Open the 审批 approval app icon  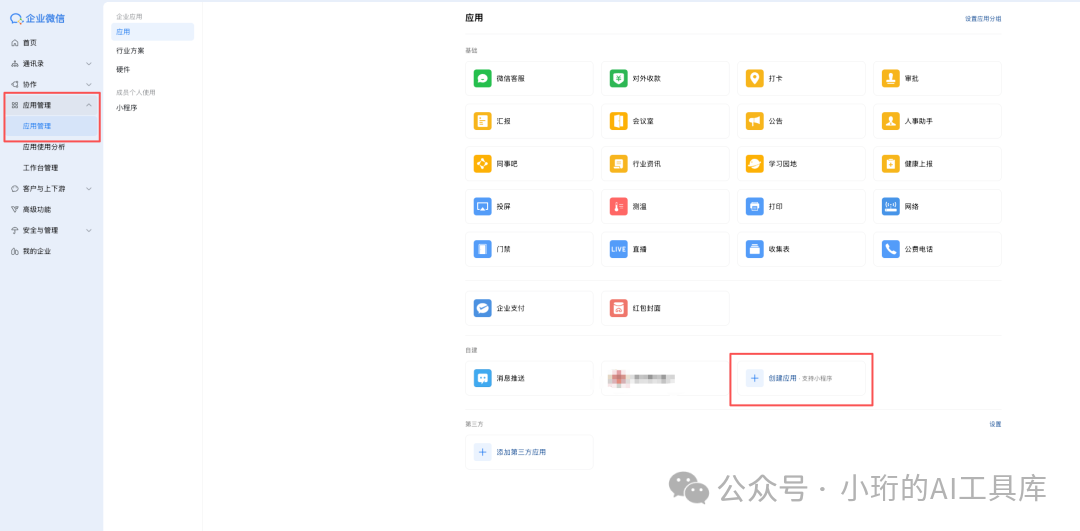point(891,79)
